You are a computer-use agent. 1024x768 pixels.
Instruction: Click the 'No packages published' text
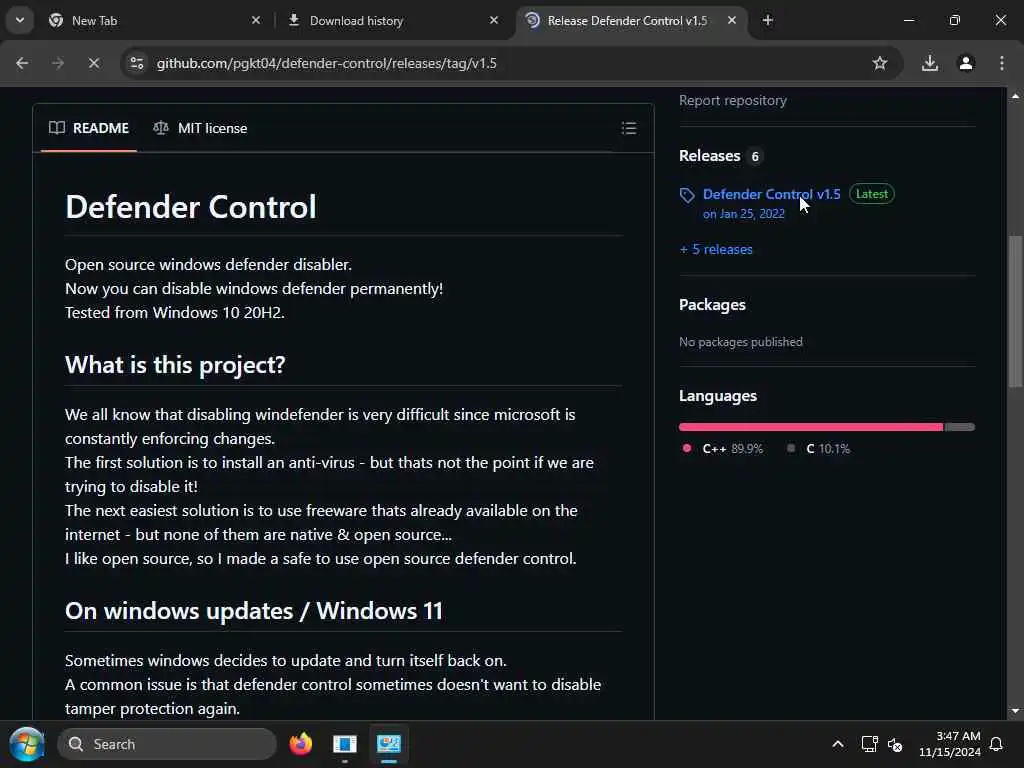(741, 342)
